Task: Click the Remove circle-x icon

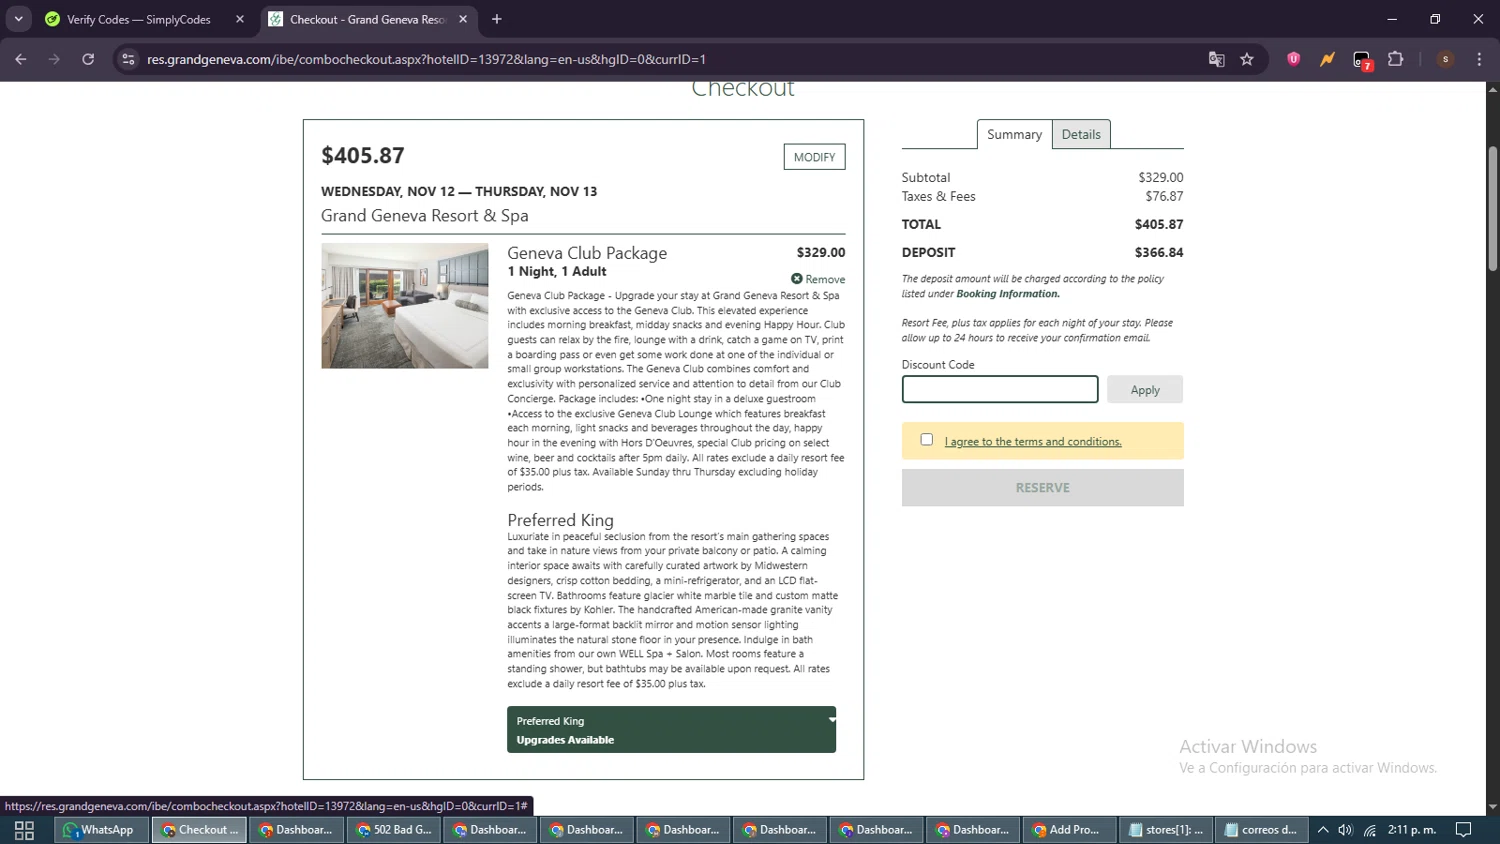Action: point(797,279)
